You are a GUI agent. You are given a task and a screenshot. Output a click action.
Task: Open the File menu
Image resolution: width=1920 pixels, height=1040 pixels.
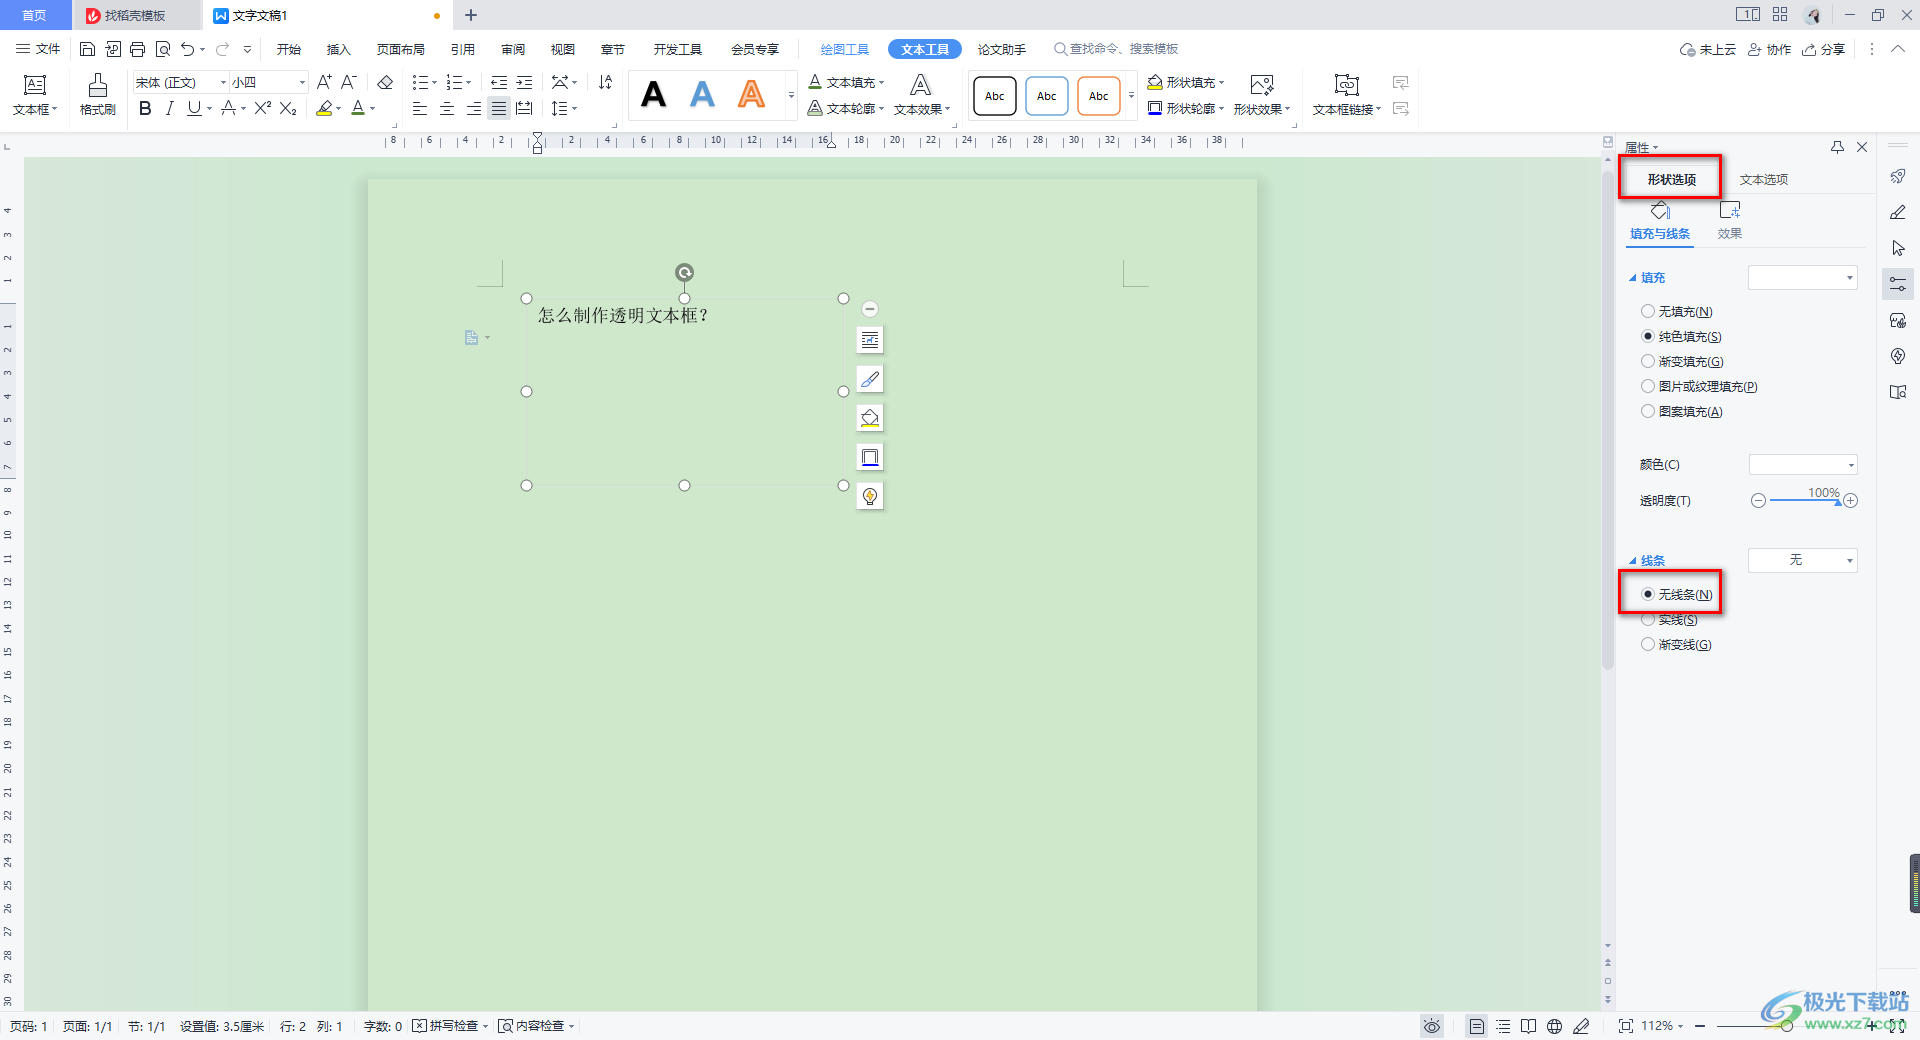tap(38, 49)
